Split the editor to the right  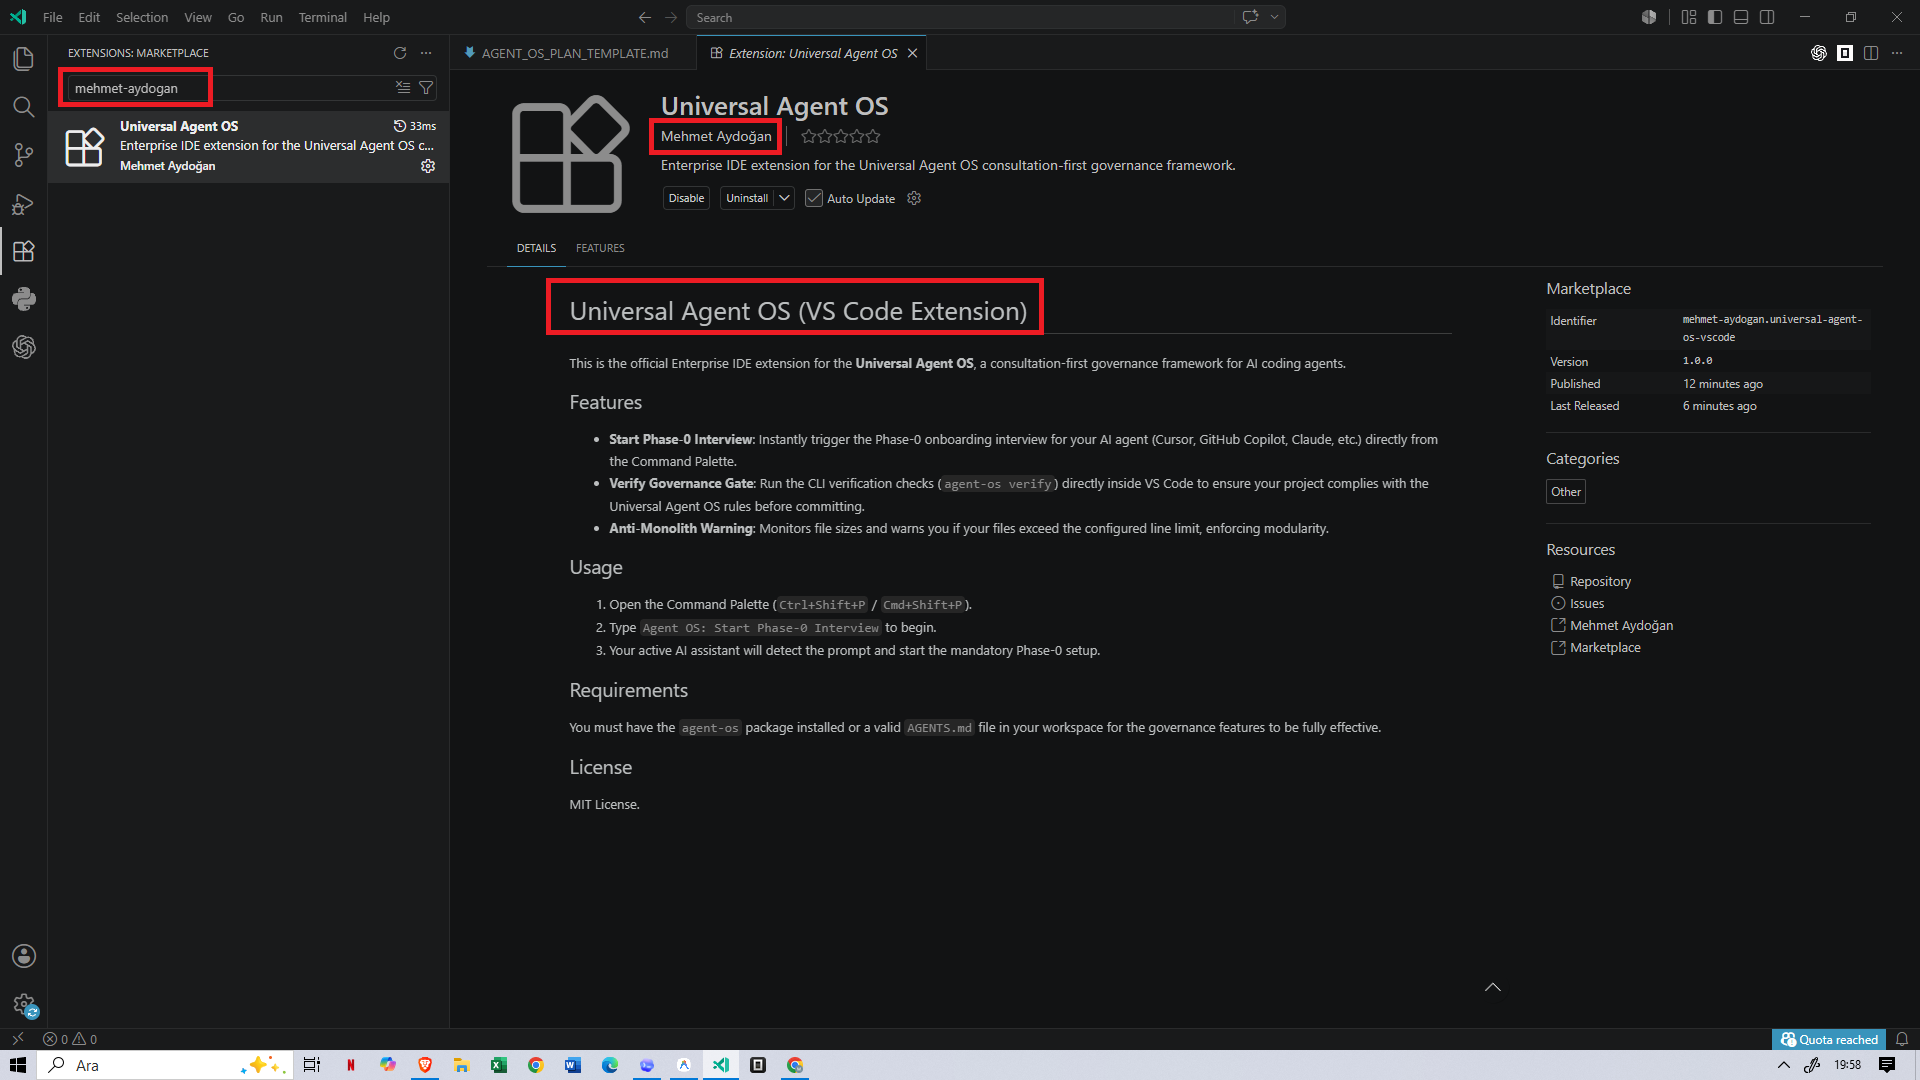click(x=1871, y=53)
